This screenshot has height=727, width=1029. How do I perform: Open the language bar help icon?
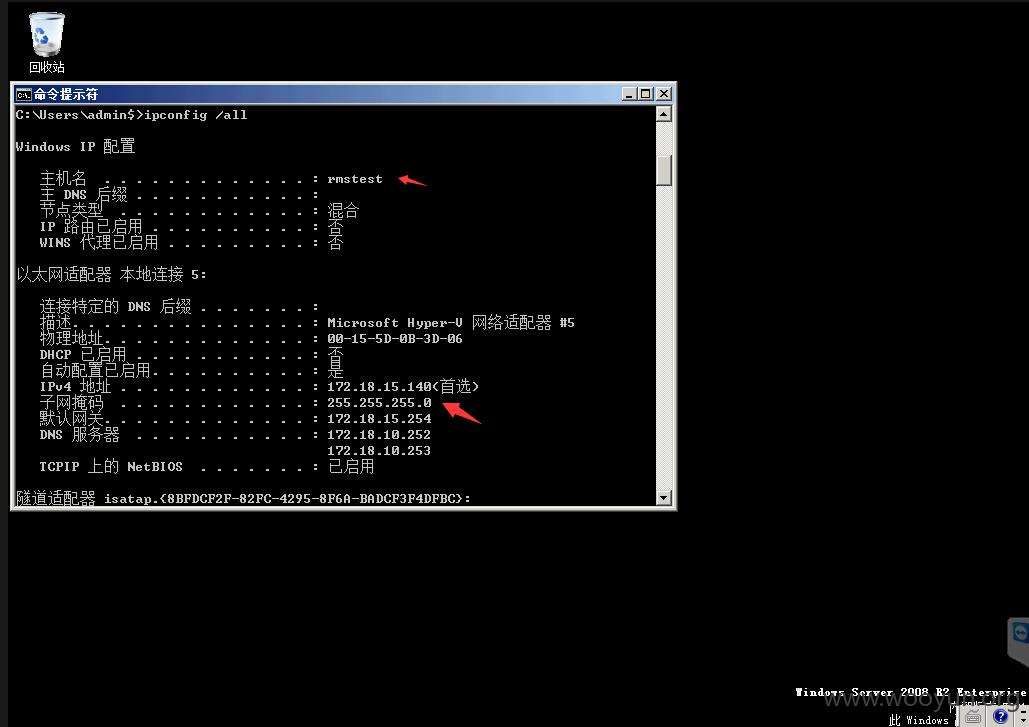(x=1001, y=716)
